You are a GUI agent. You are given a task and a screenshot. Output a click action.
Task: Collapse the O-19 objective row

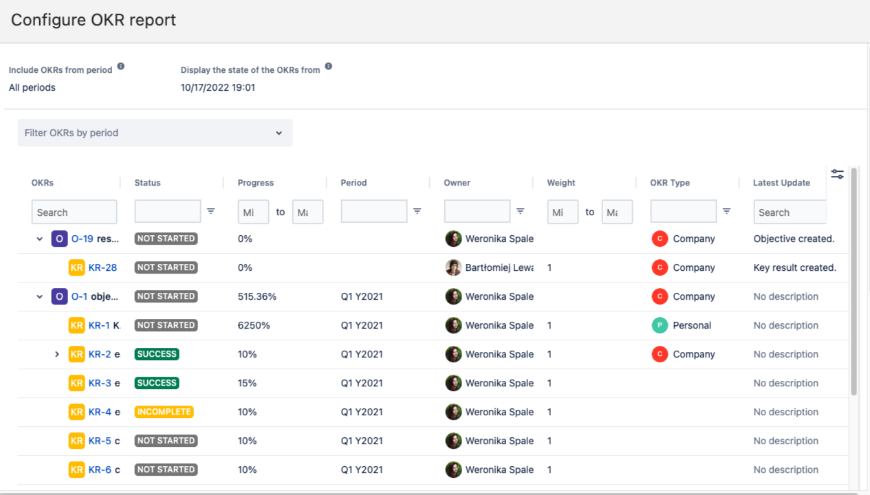point(40,239)
